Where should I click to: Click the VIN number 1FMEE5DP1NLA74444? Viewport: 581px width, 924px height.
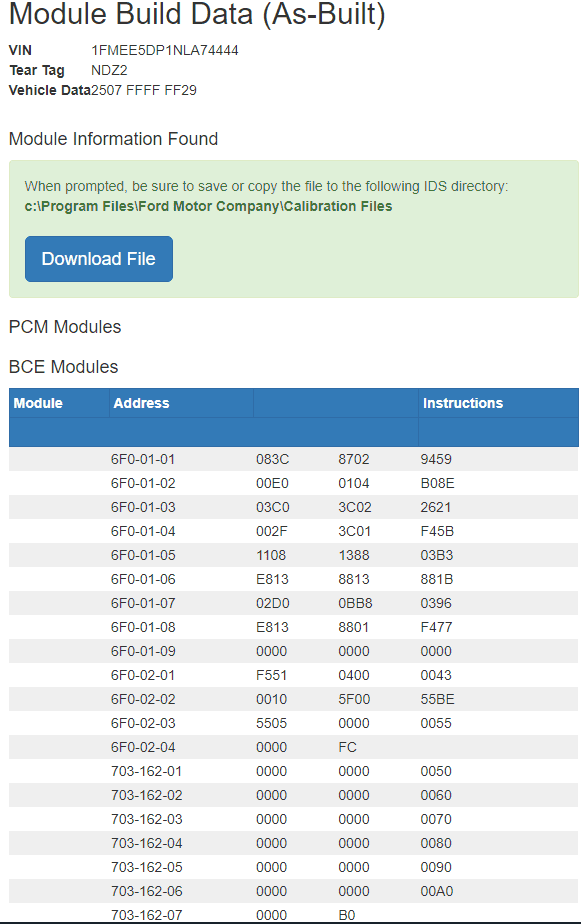[x=164, y=50]
